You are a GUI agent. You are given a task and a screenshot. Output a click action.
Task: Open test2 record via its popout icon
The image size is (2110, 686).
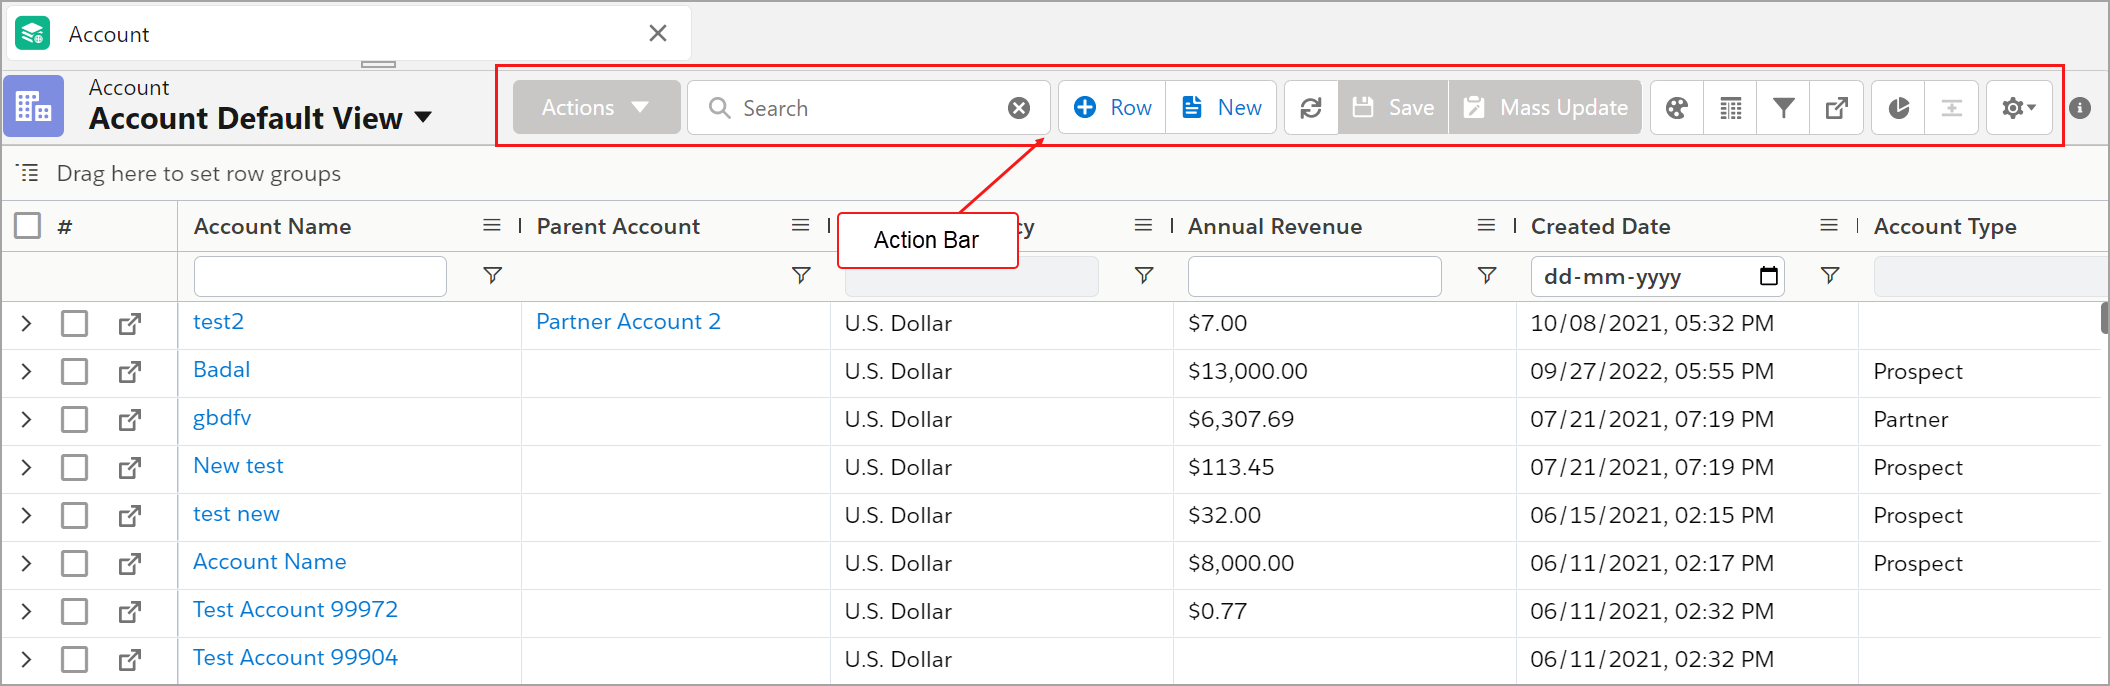[x=129, y=324]
